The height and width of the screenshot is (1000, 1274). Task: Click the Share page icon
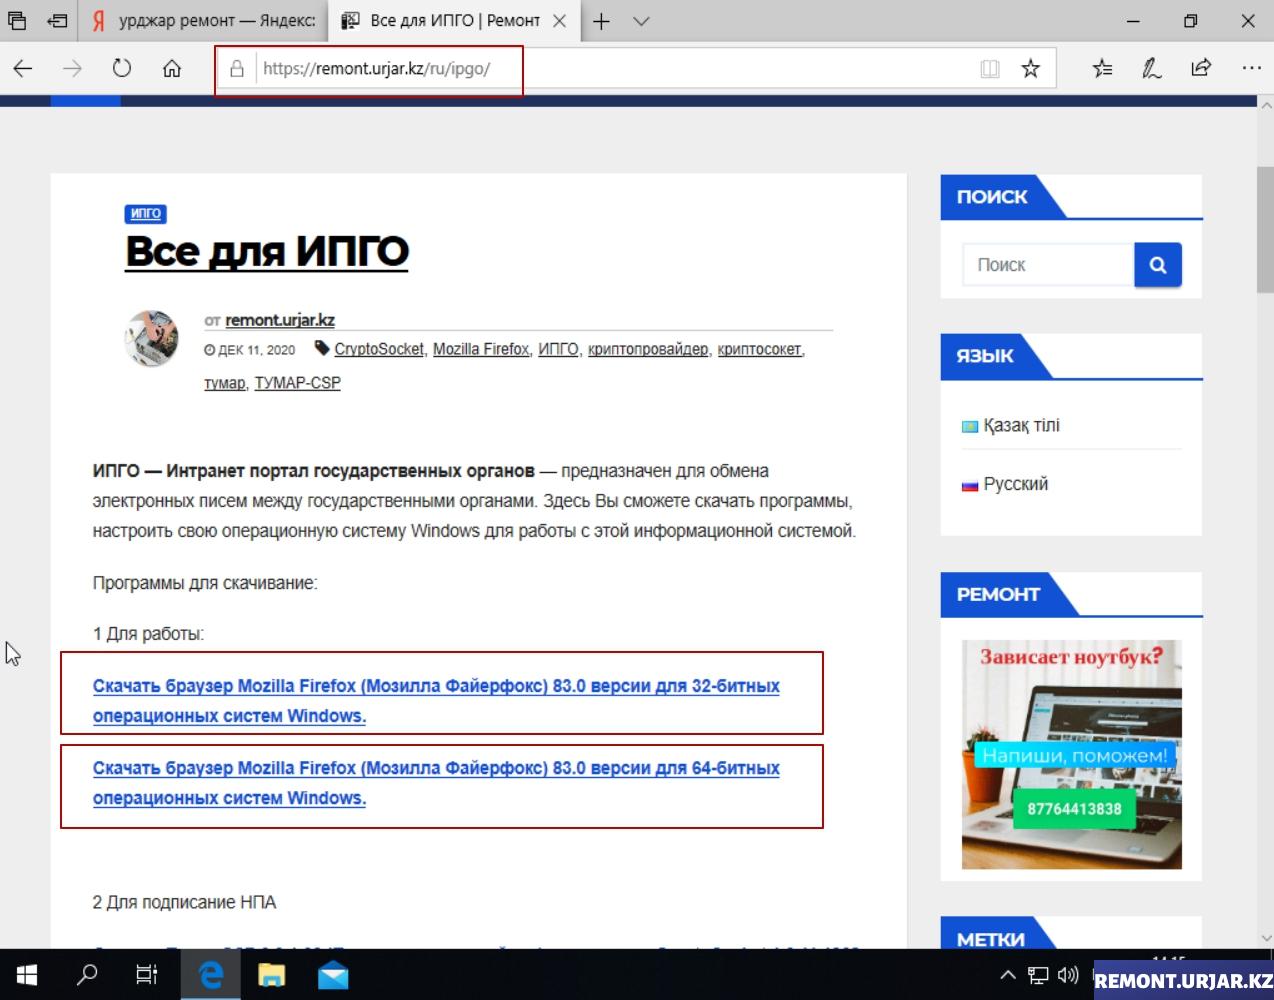click(1201, 68)
